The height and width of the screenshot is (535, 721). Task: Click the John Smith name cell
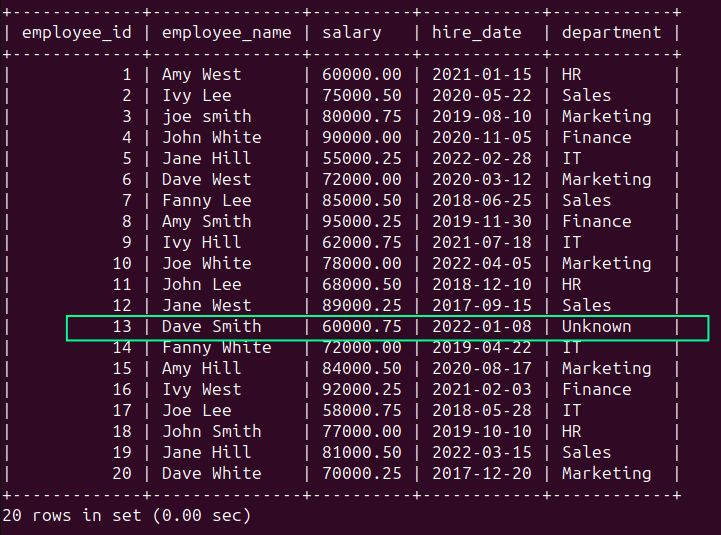211,431
